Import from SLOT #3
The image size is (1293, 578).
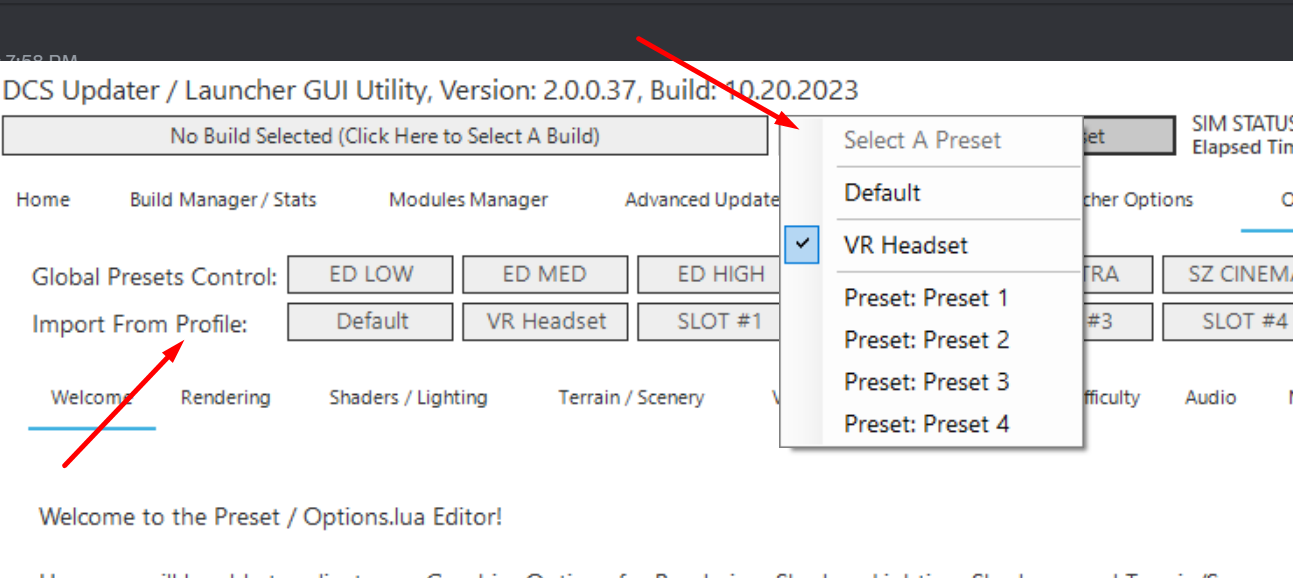[1117, 322]
